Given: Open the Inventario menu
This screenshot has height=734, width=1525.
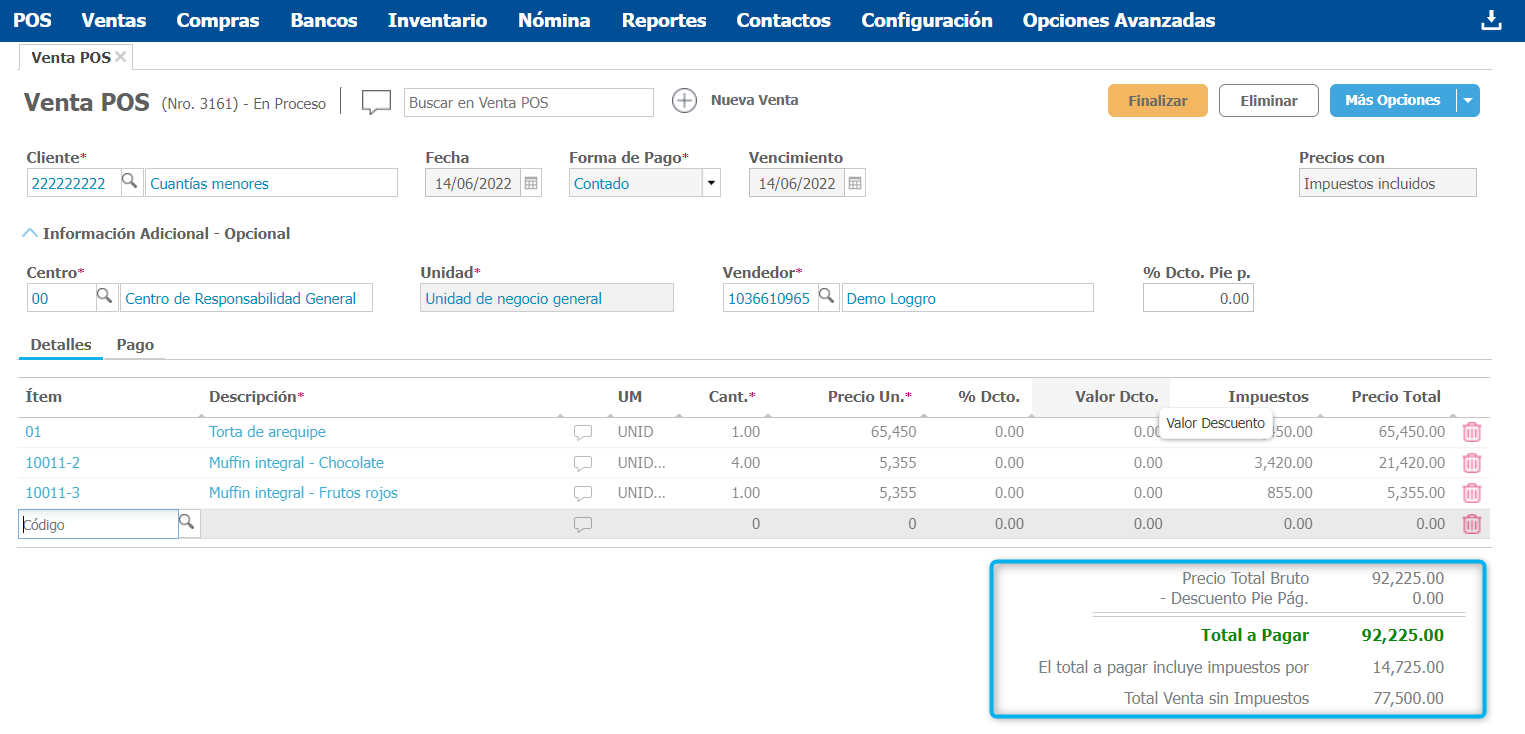Looking at the screenshot, I should point(437,21).
